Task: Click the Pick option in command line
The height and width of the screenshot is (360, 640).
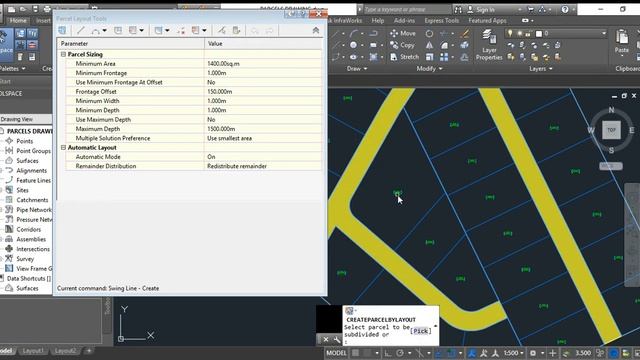Action: 420,331
